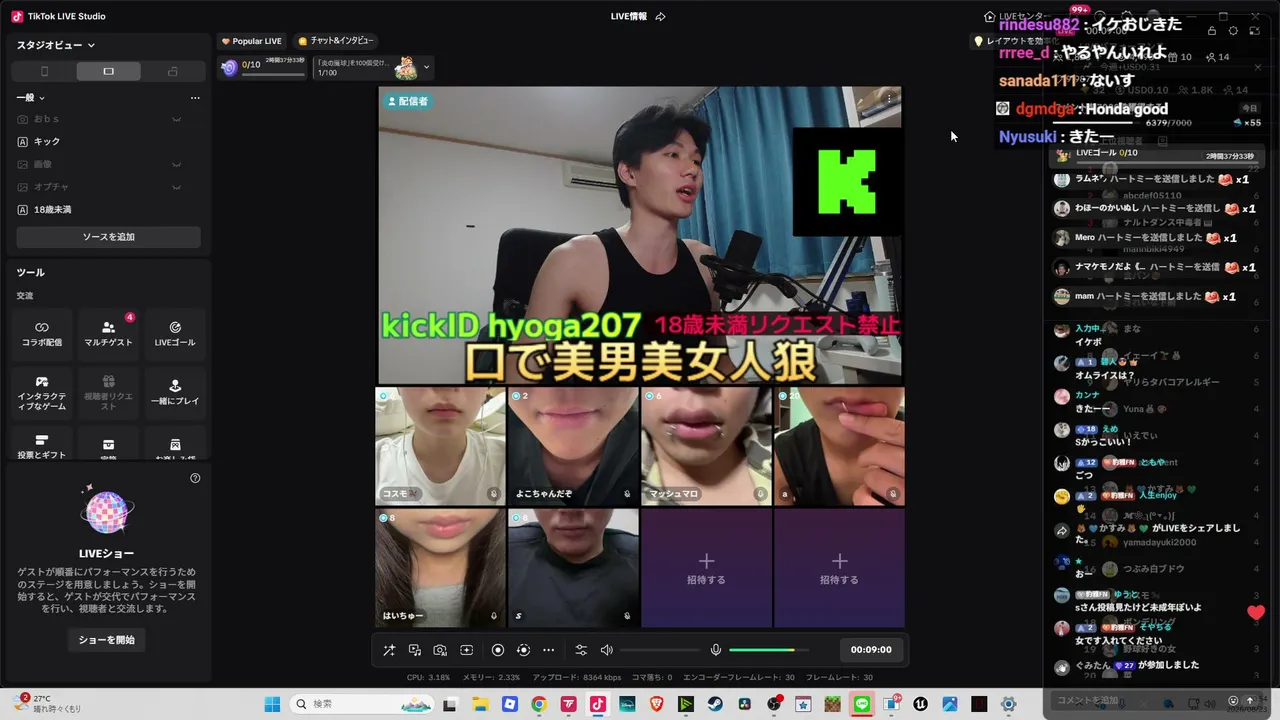
Task: Toggle mic for guest マッシュマロ
Action: coord(760,494)
